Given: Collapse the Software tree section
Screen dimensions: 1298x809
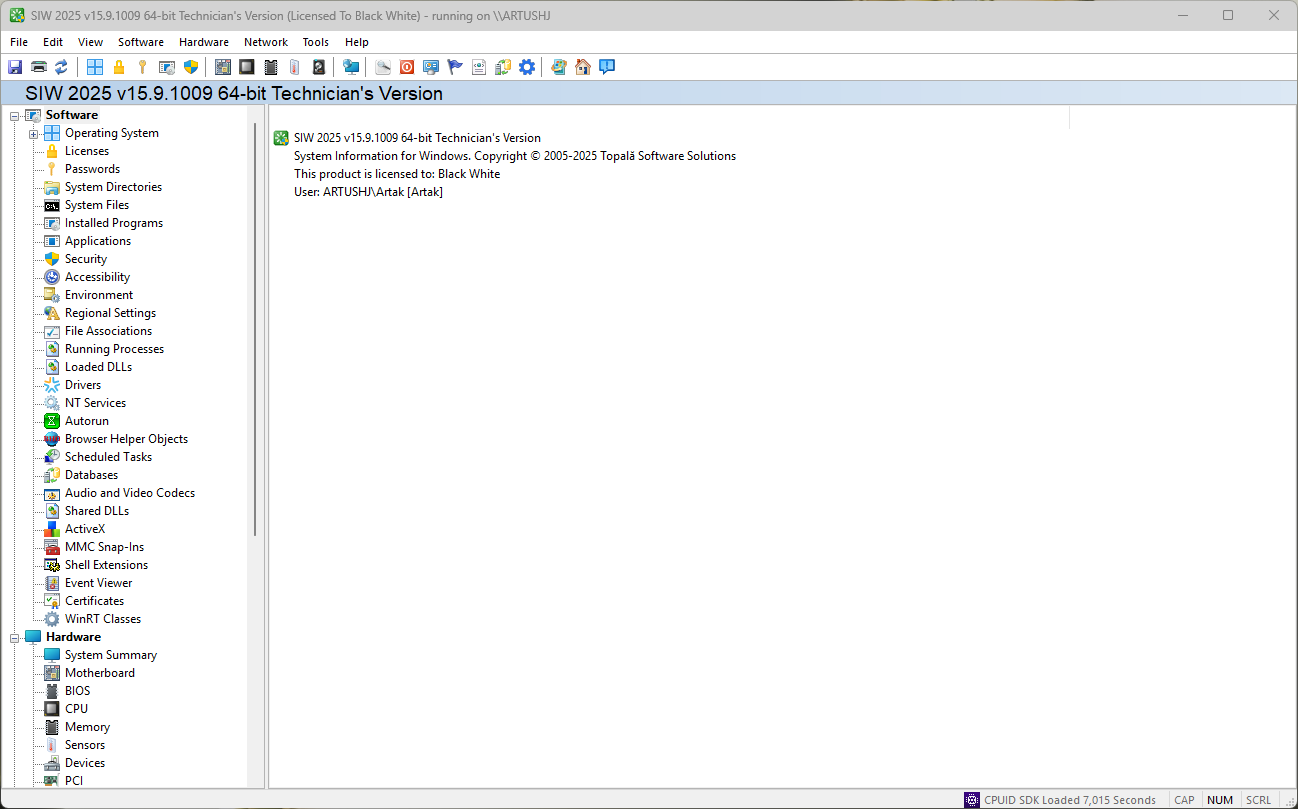Looking at the screenshot, I should pyautogui.click(x=15, y=115).
